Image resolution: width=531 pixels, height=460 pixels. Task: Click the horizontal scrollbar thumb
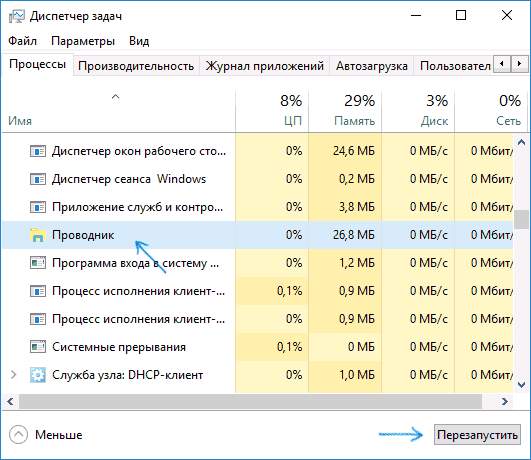(250, 402)
